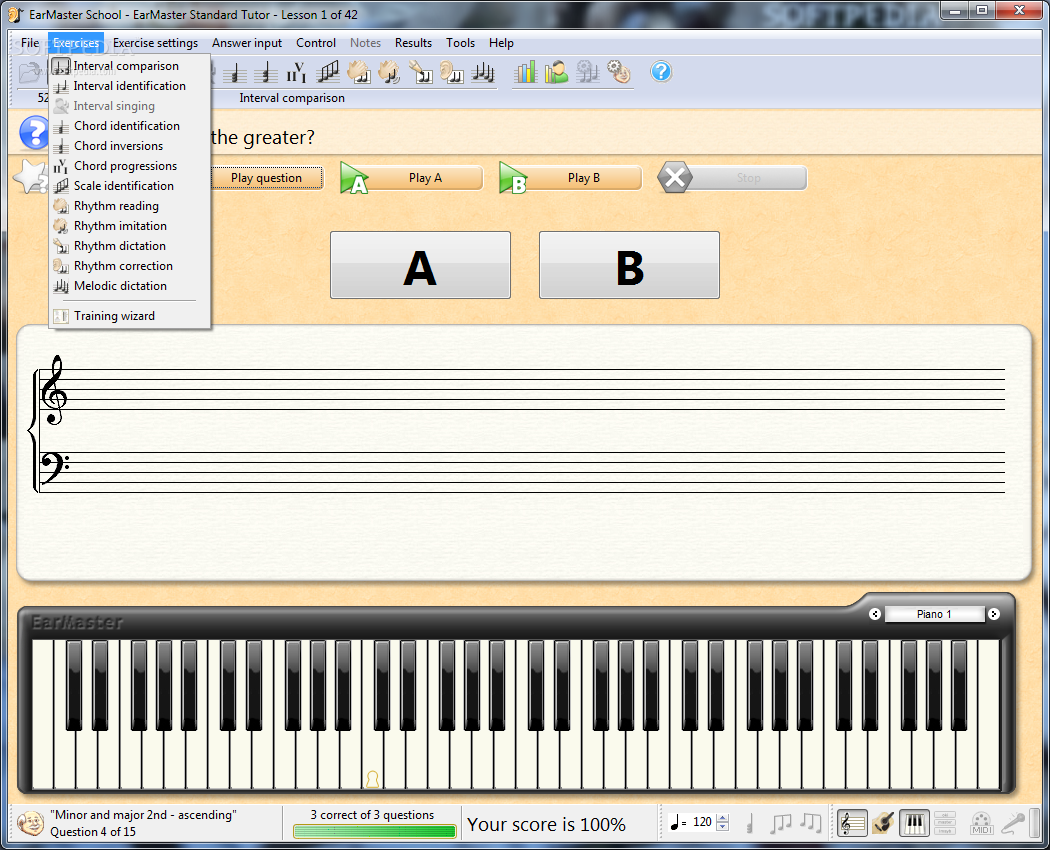The height and width of the screenshot is (850, 1050).
Task: Select Interval identification menu entry
Action: pyautogui.click(x=130, y=86)
